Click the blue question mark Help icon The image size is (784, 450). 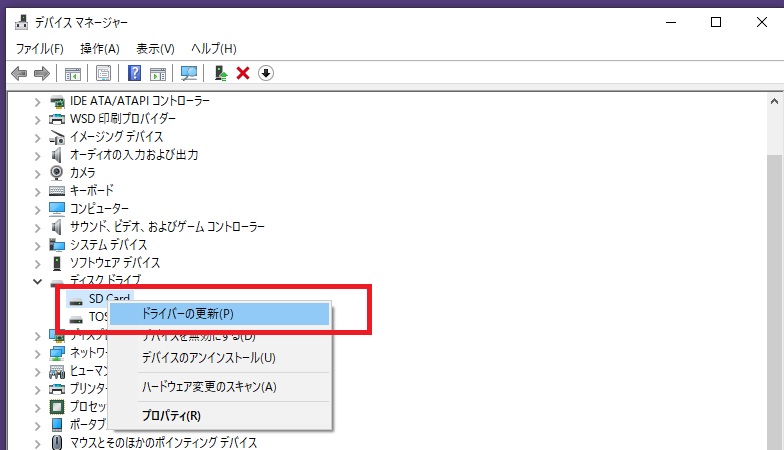coord(134,73)
